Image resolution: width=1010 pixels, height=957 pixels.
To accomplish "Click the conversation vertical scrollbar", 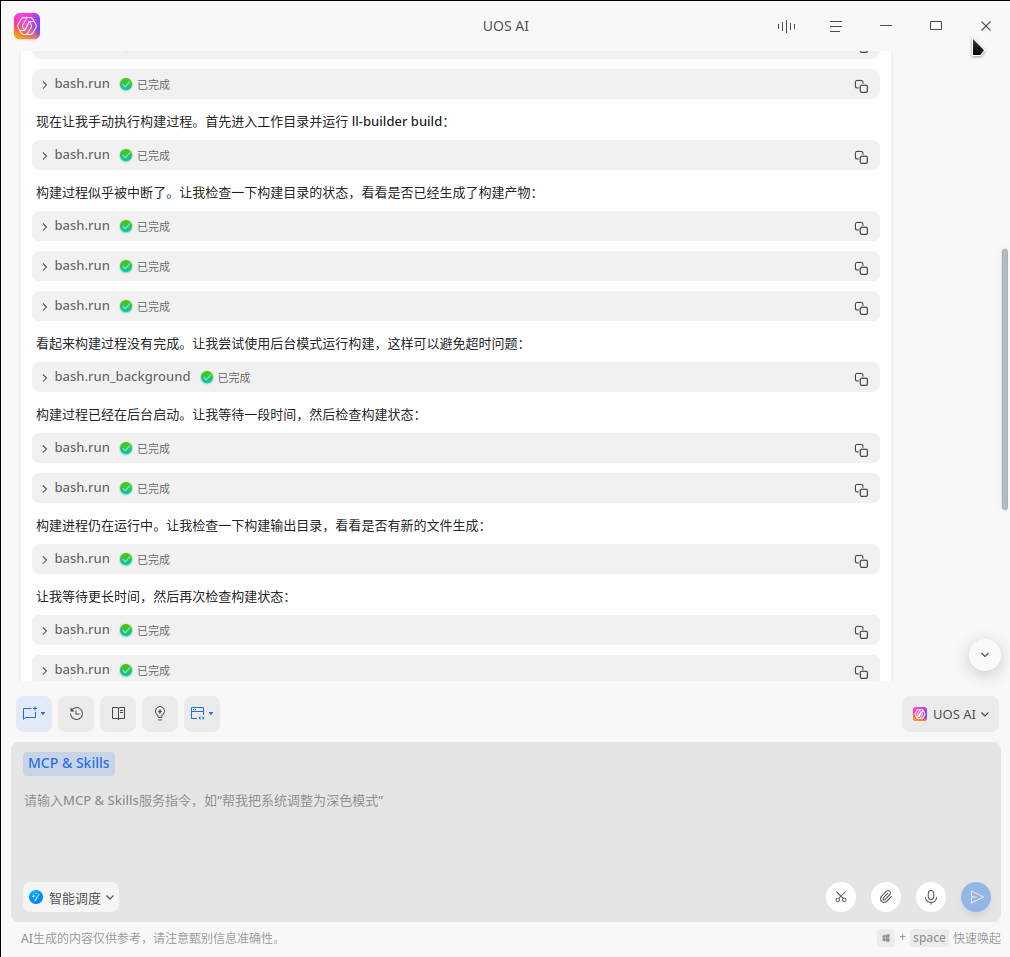I will point(1004,380).
